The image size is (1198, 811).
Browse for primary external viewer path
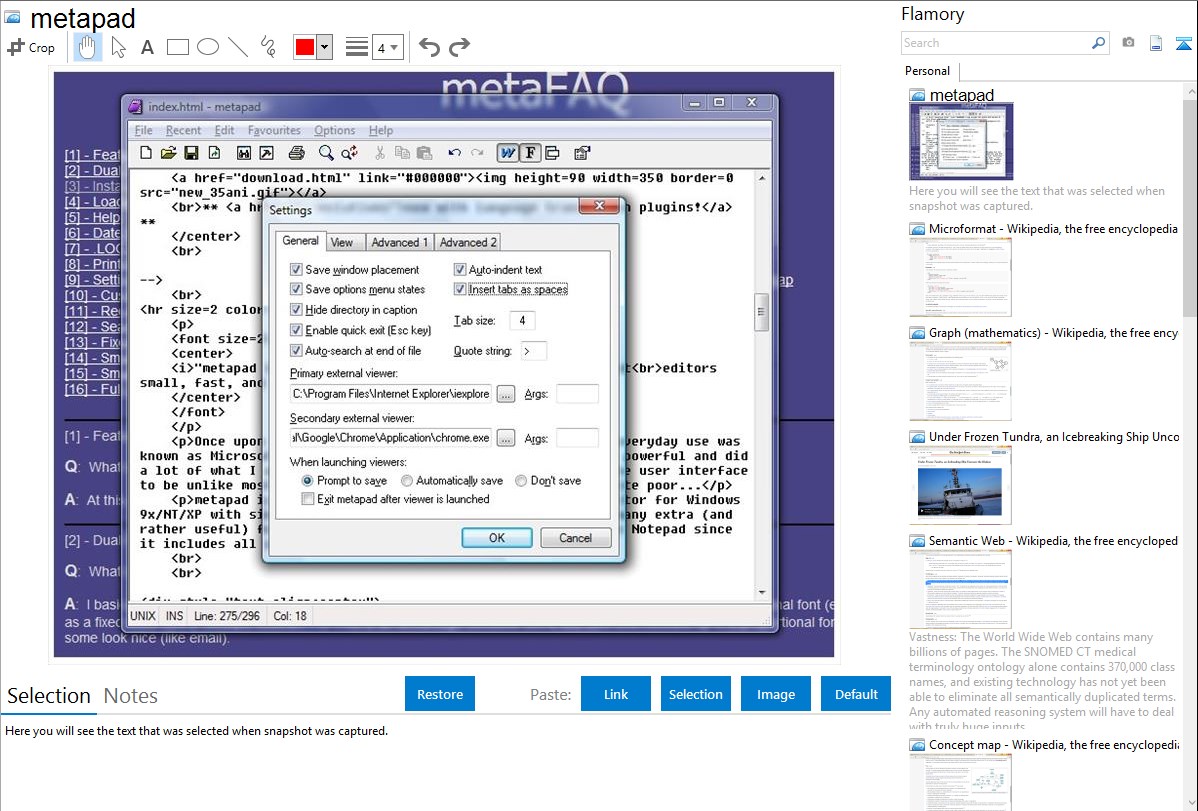pyautogui.click(x=505, y=394)
